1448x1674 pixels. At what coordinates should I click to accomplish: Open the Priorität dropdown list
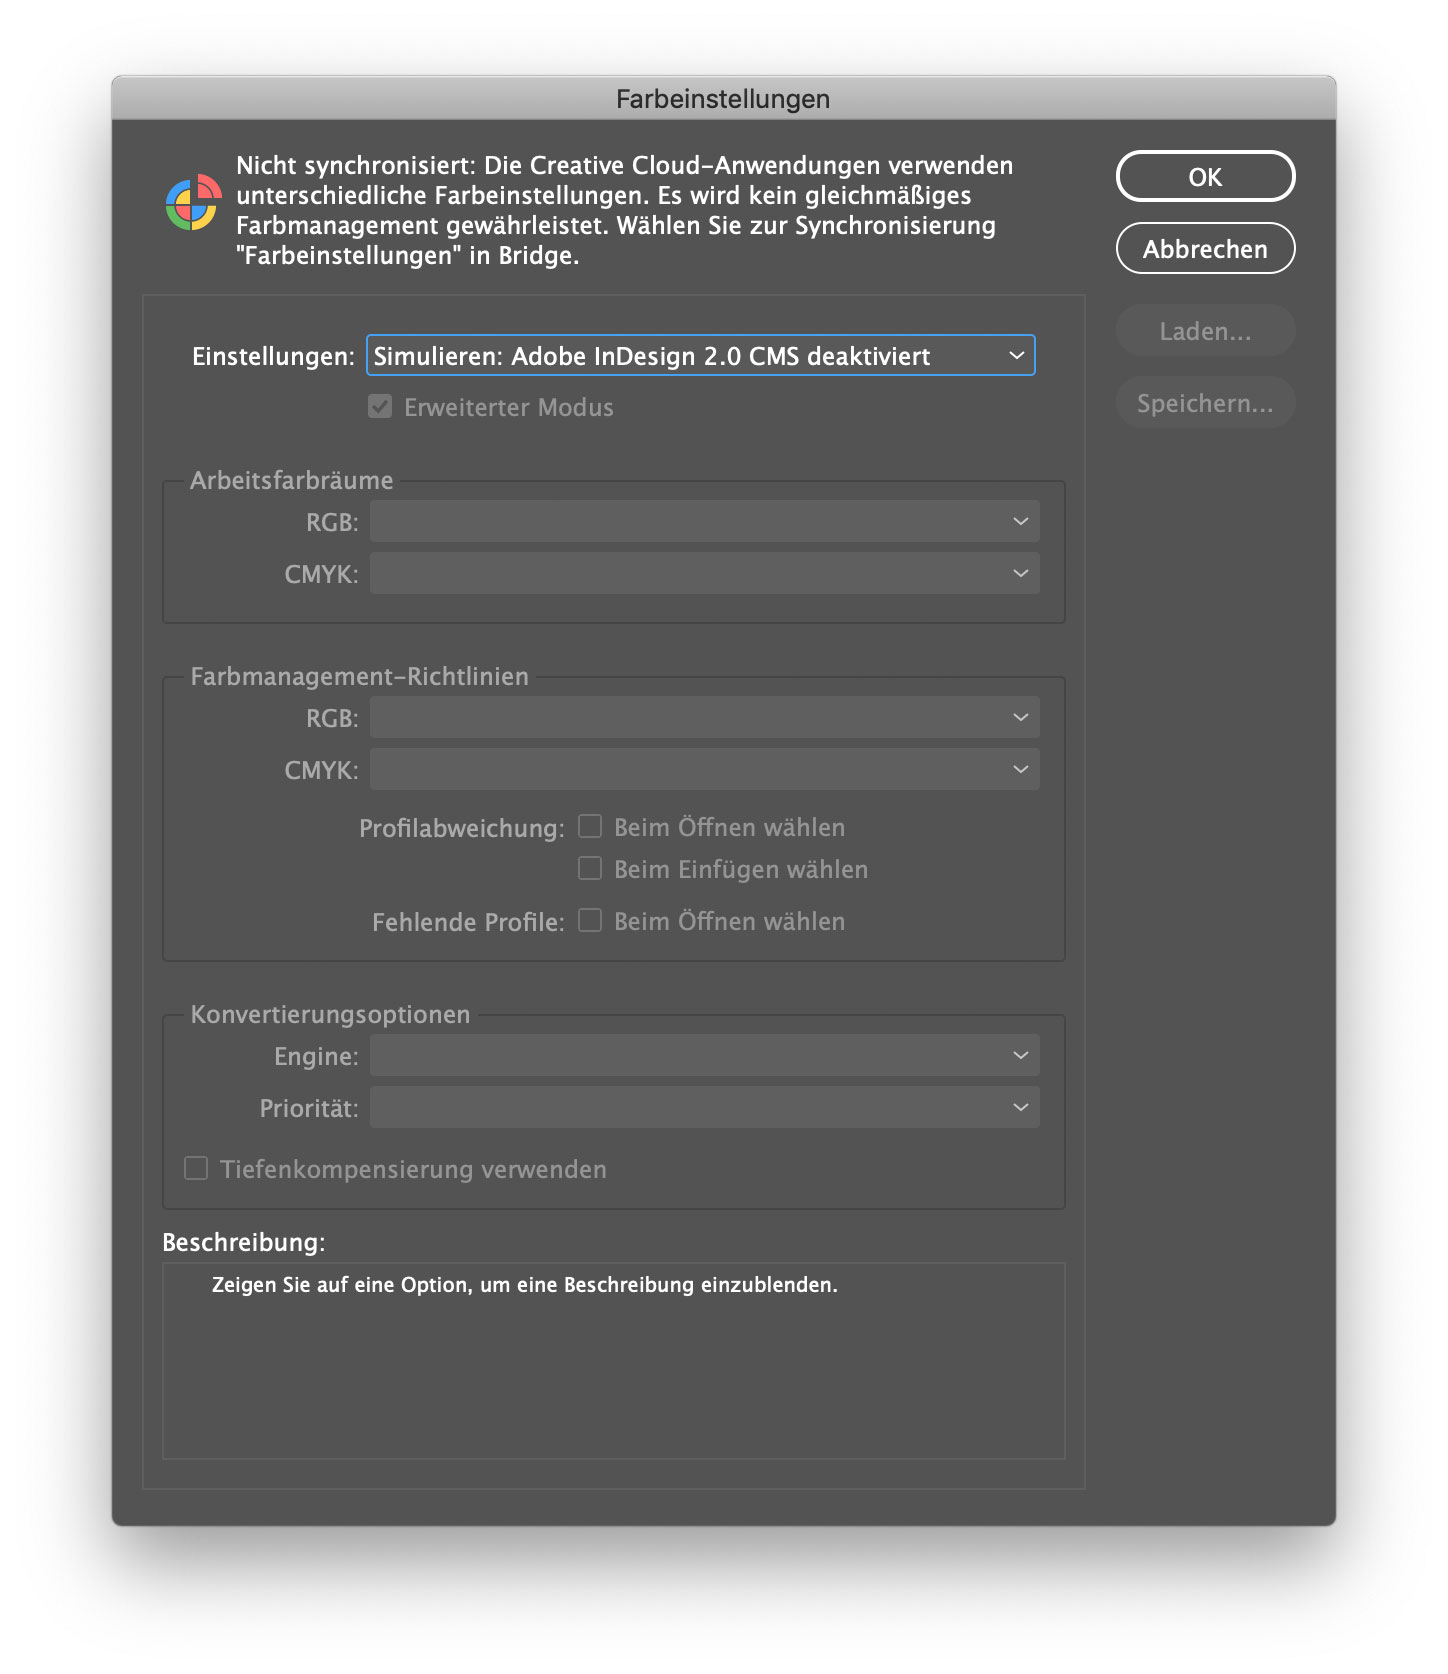coord(704,1107)
